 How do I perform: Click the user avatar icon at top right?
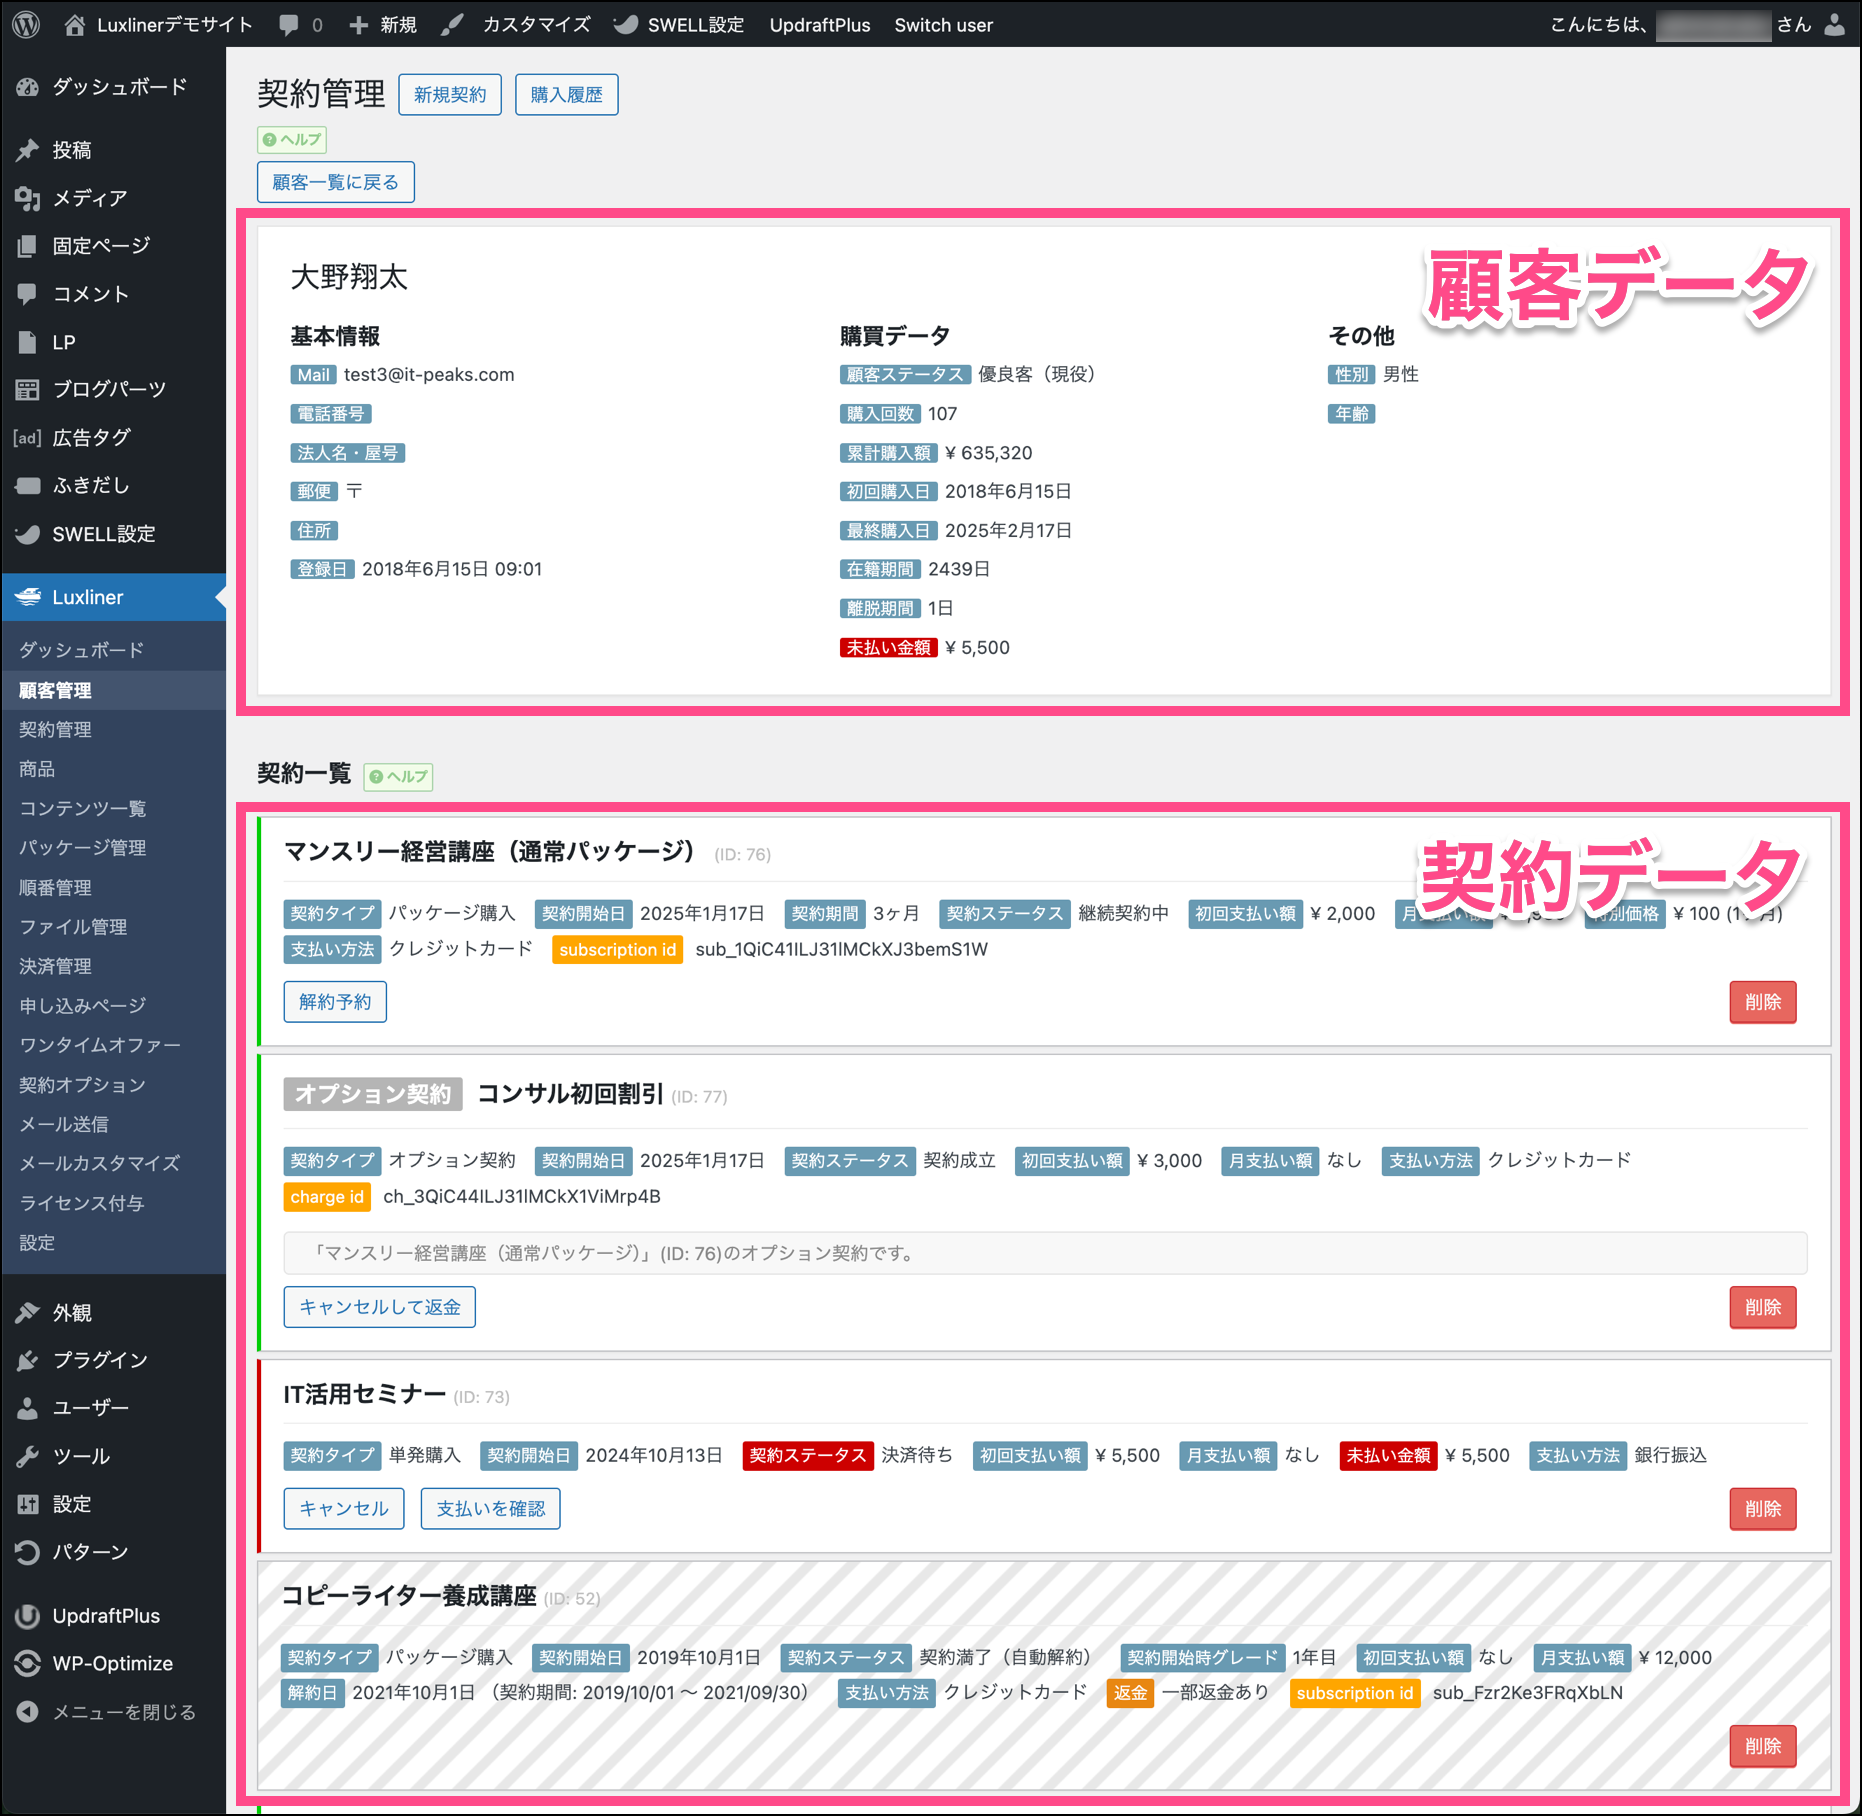(x=1835, y=25)
